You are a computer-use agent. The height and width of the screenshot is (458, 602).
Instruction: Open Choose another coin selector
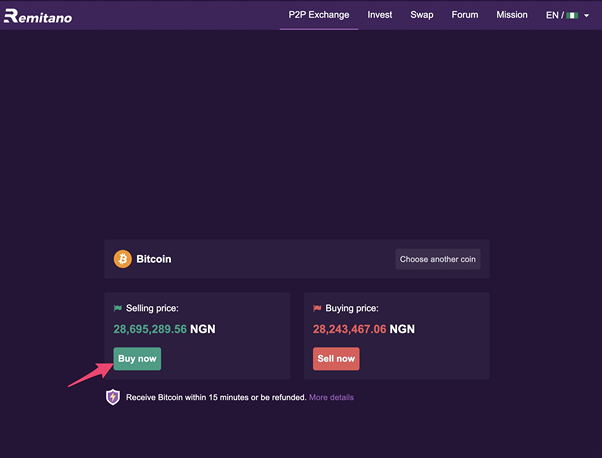click(438, 259)
